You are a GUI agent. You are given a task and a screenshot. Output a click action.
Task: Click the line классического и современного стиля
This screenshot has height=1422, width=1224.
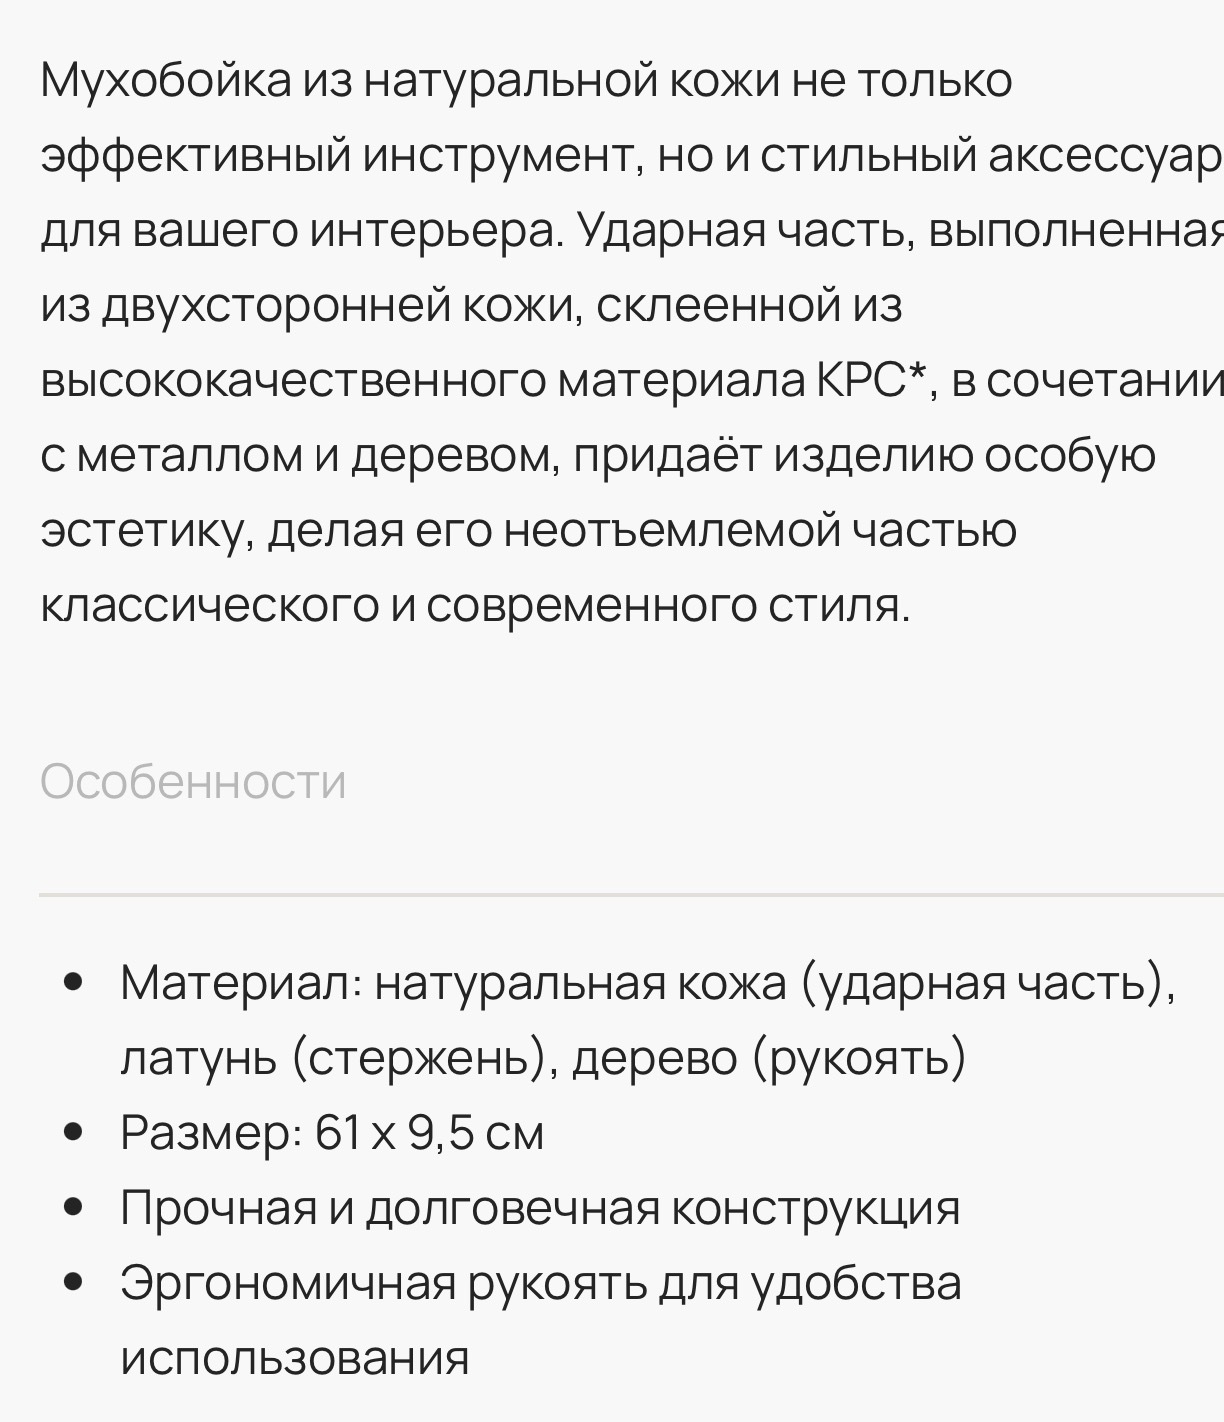475,605
